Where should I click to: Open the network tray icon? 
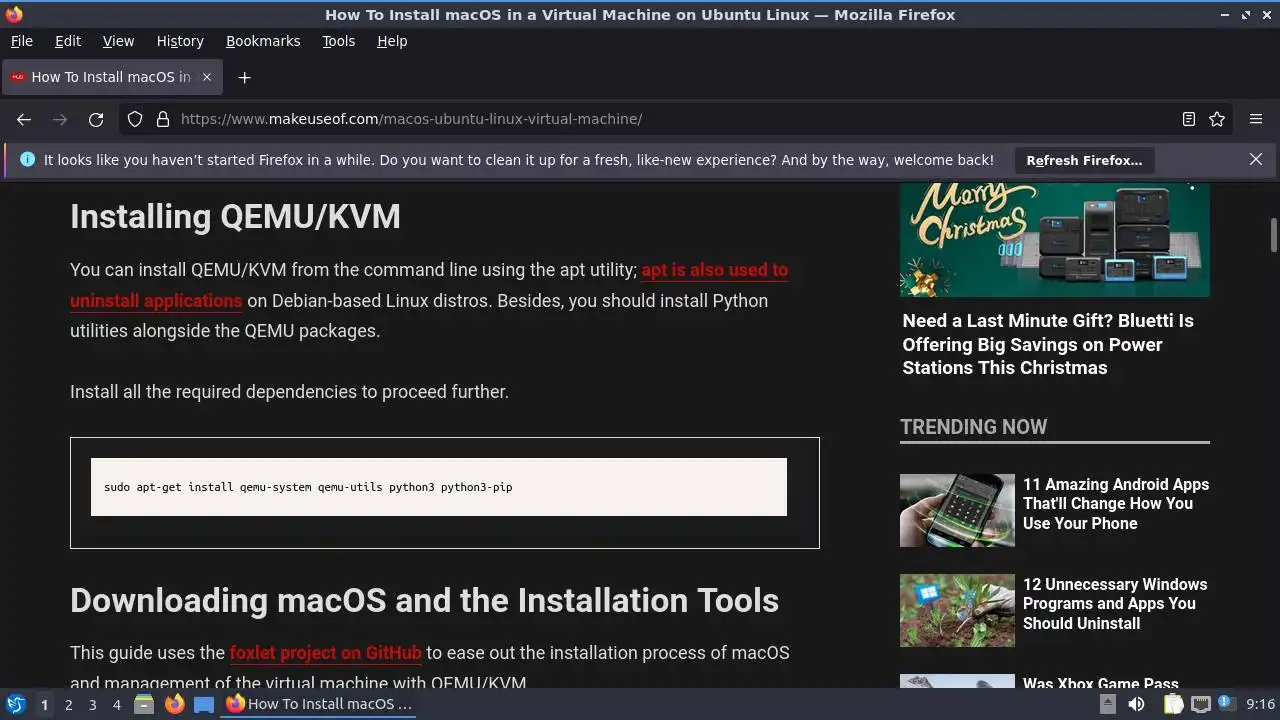(x=1201, y=704)
